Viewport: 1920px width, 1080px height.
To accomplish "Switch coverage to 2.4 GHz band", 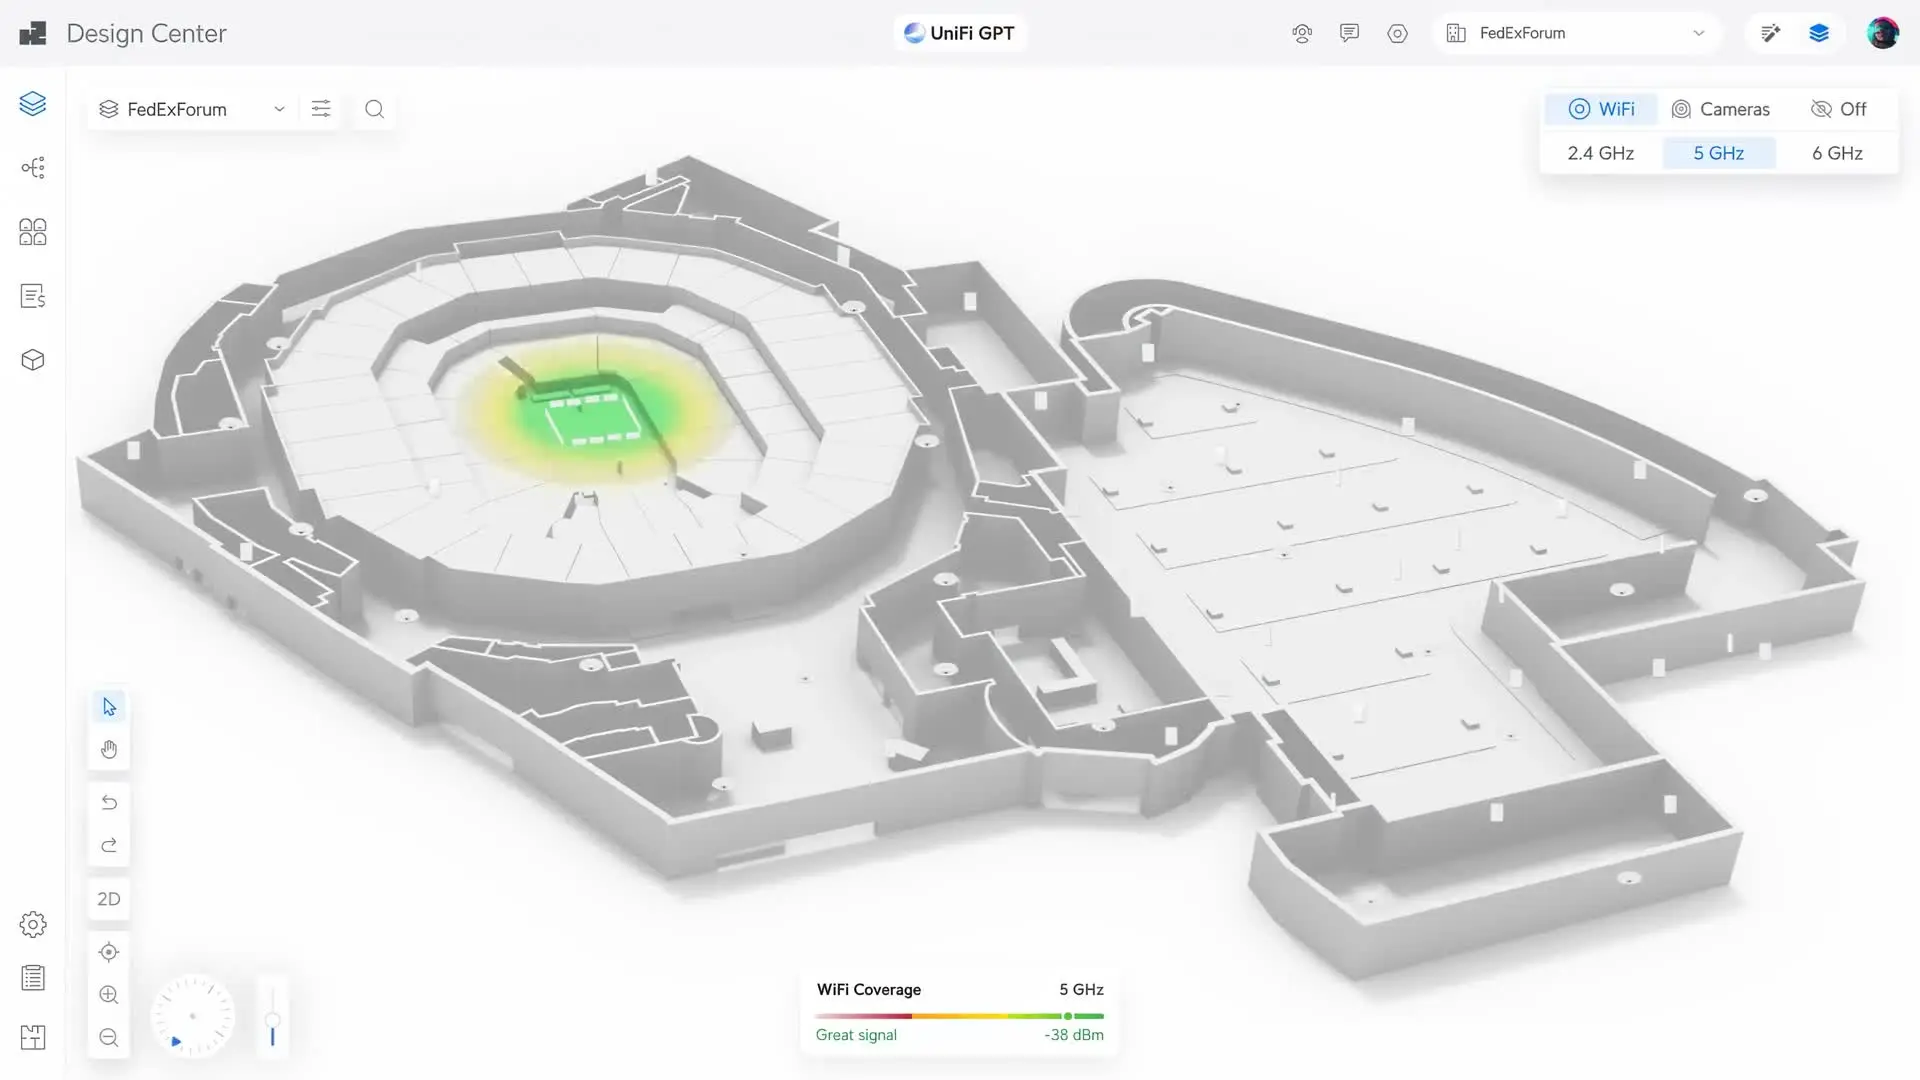I will click(1600, 153).
